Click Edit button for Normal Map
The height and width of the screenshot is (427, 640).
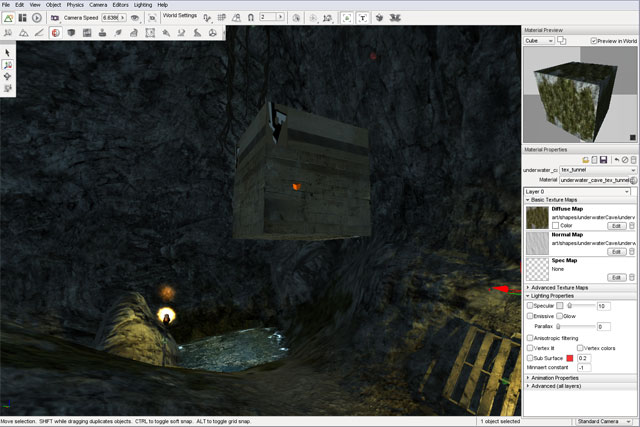(616, 251)
